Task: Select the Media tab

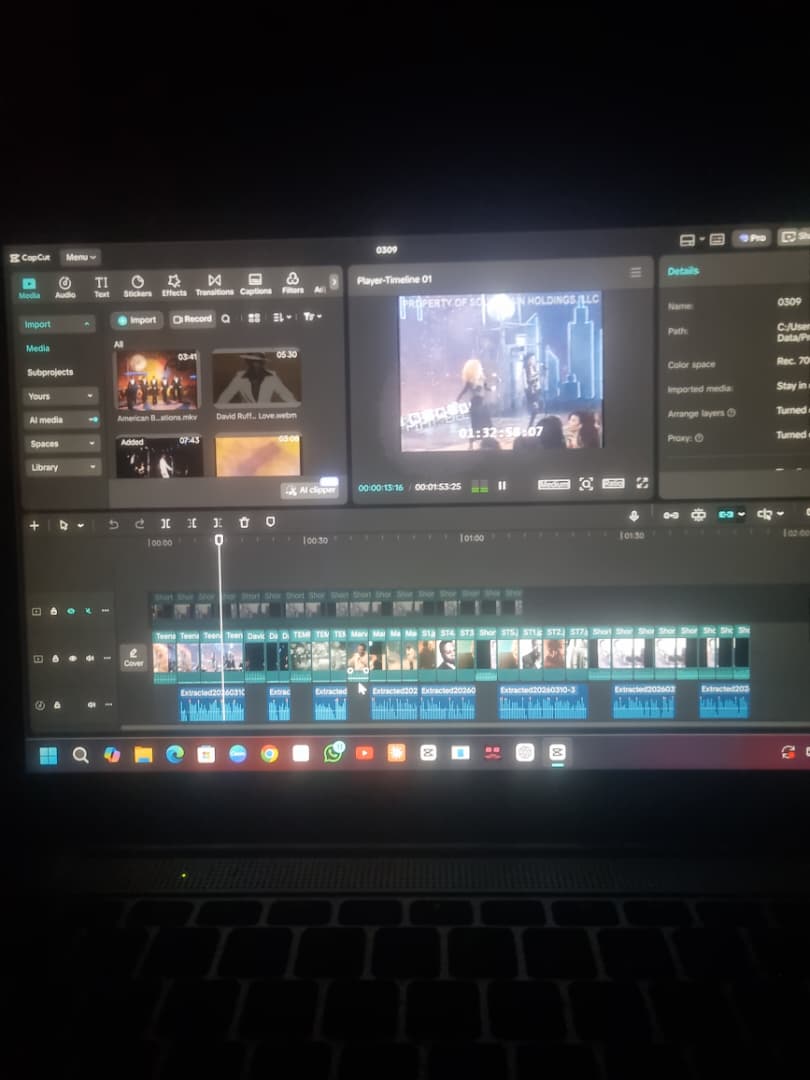Action: 29,288
